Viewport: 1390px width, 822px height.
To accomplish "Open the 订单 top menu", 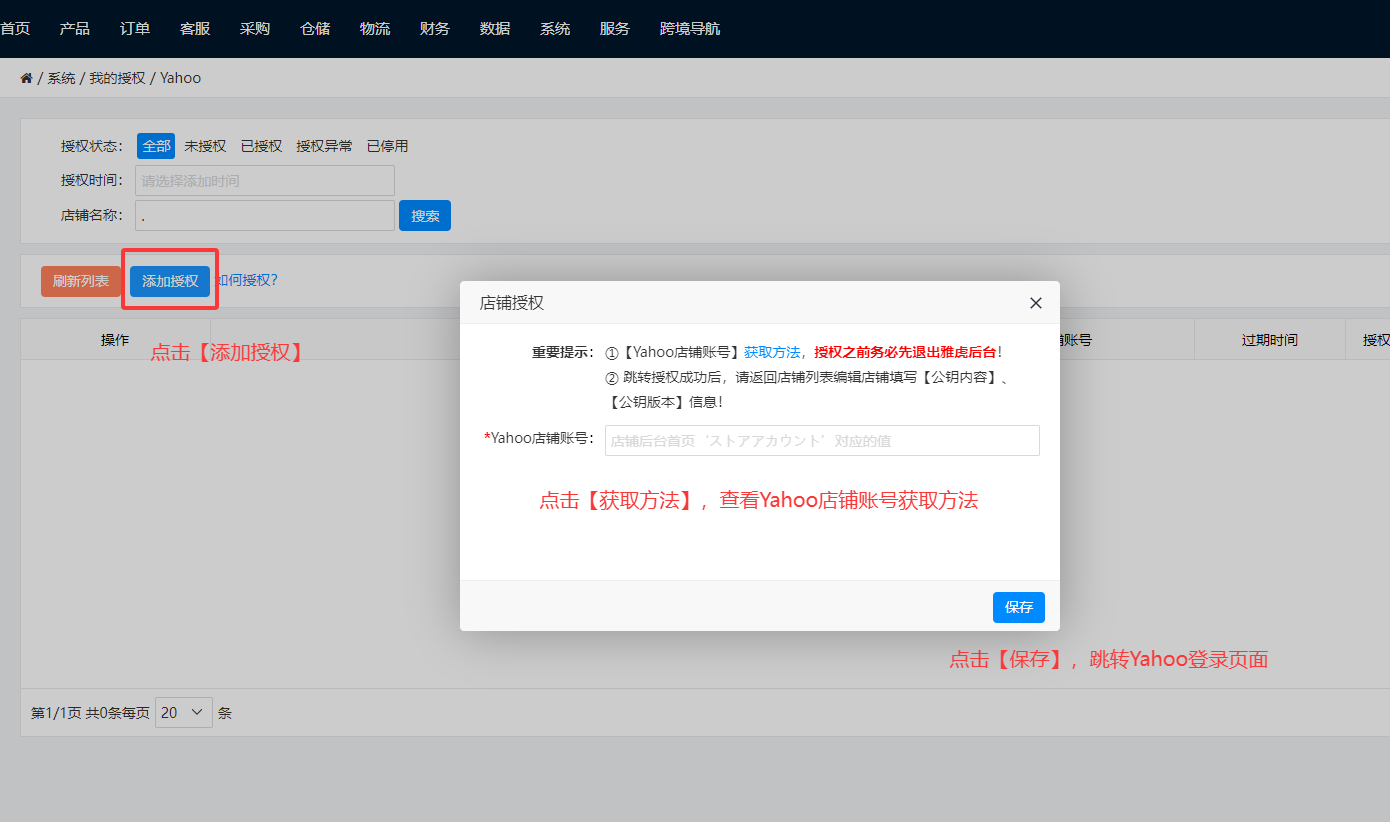I will (135, 29).
